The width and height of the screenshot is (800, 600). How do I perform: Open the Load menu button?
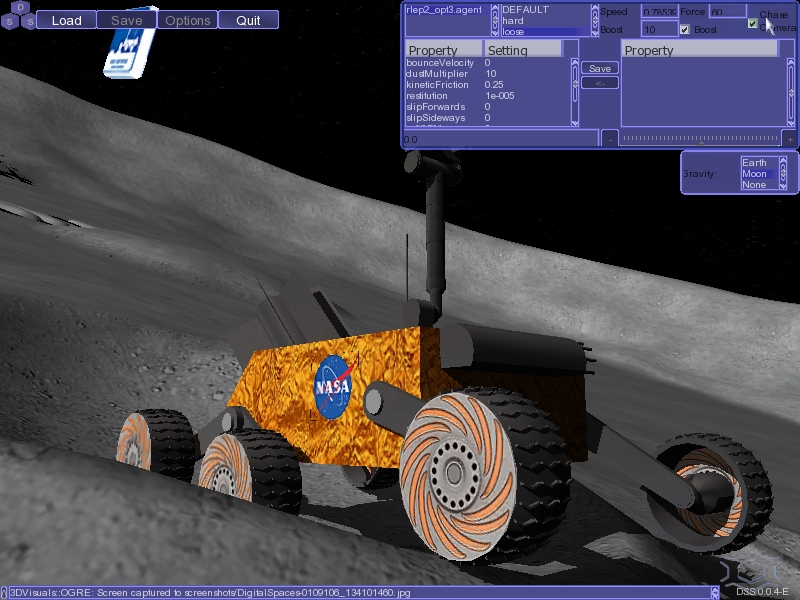pos(66,20)
